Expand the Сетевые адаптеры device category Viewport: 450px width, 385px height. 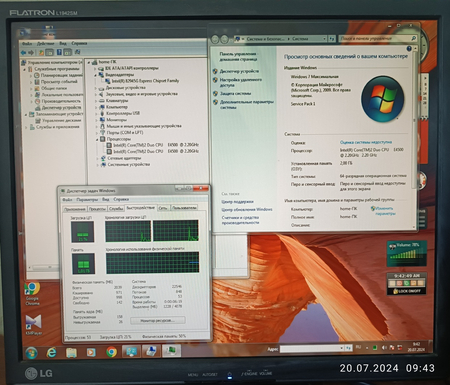(97, 158)
